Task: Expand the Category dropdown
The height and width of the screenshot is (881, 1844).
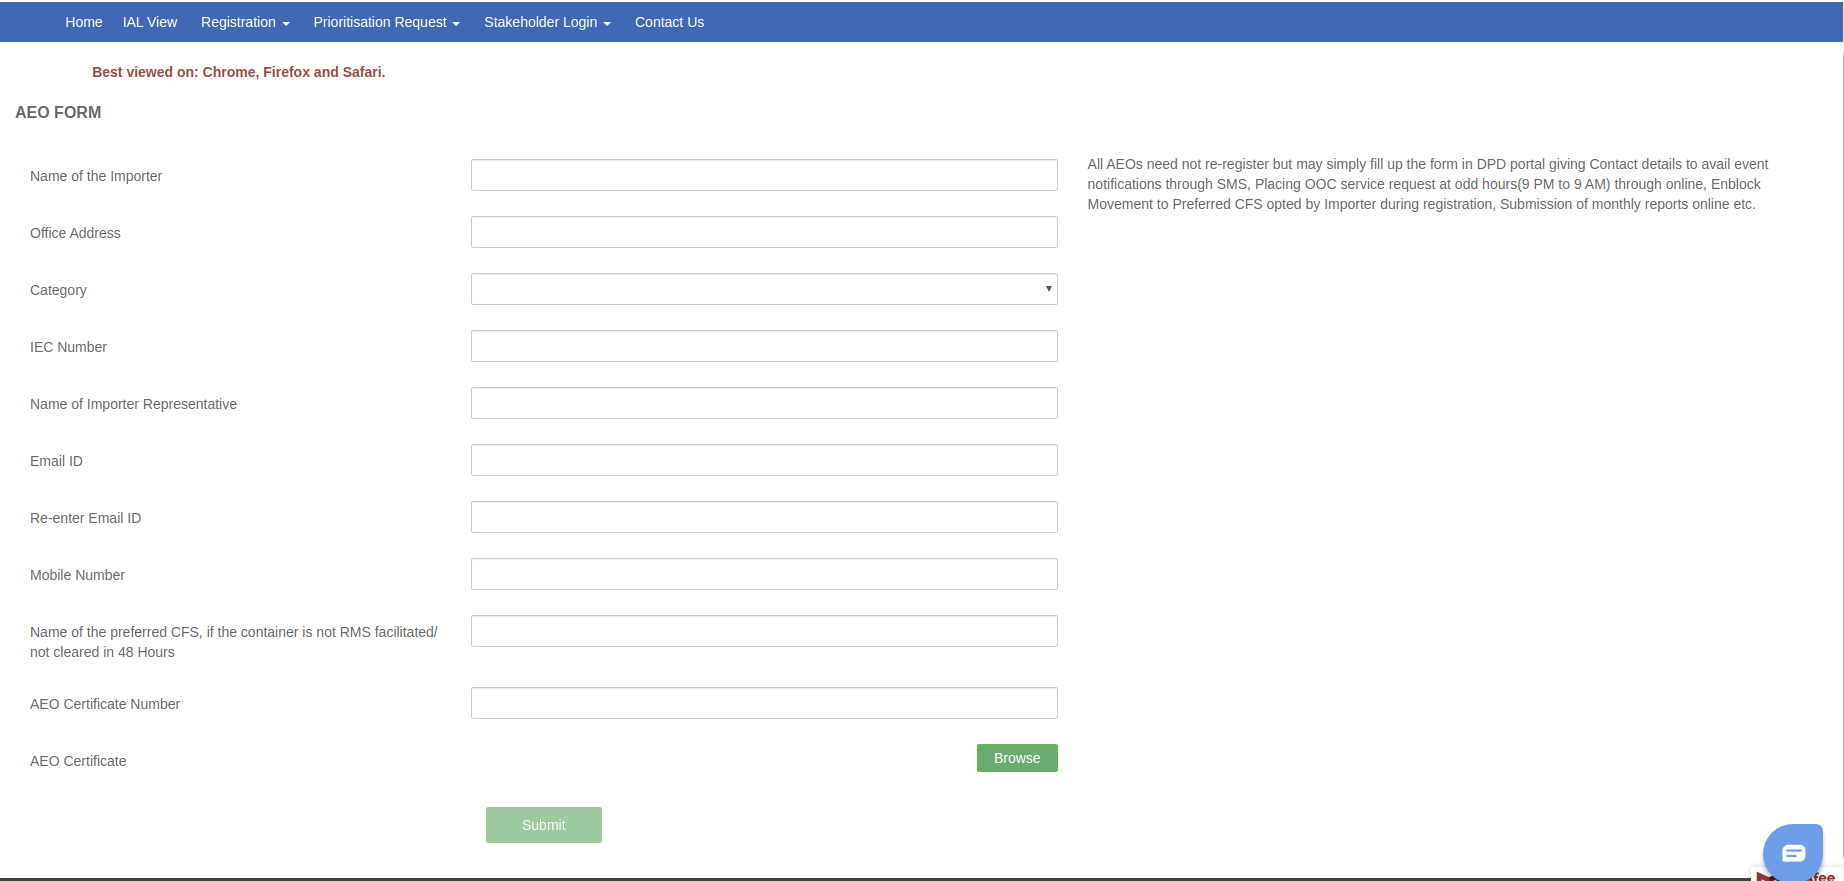Action: point(763,289)
